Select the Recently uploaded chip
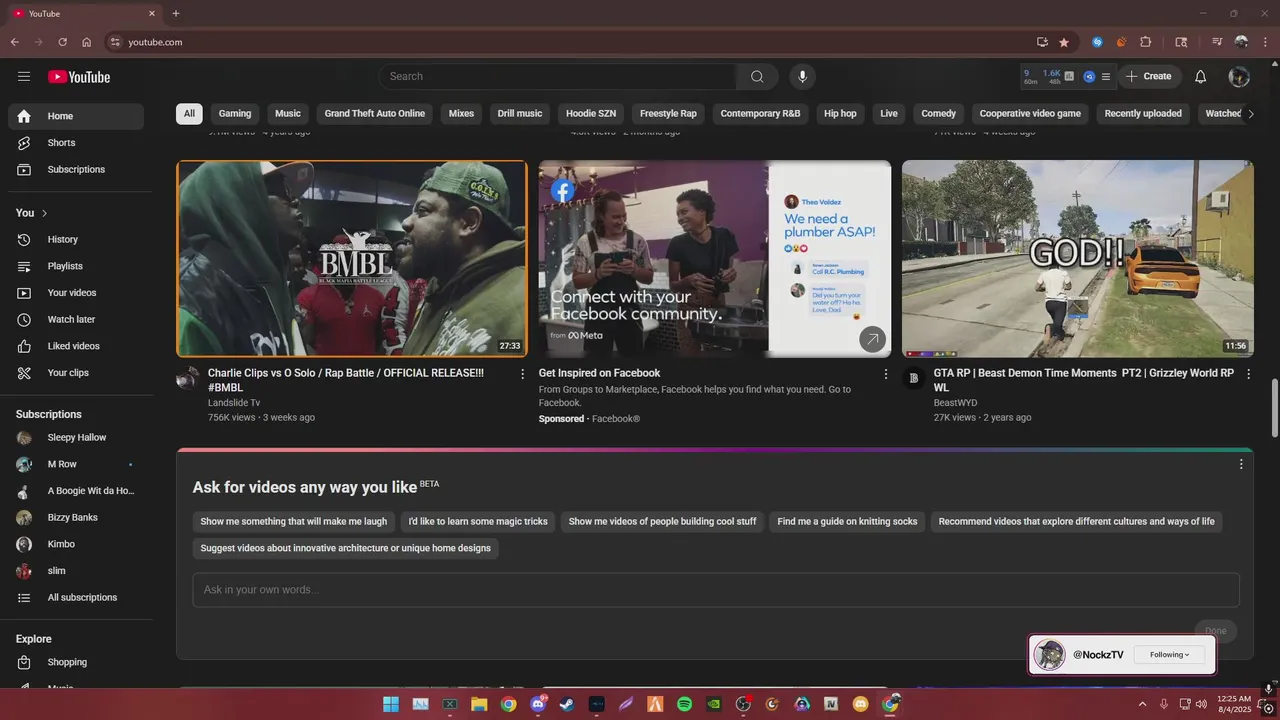Image resolution: width=1280 pixels, height=720 pixels. pos(1143,114)
